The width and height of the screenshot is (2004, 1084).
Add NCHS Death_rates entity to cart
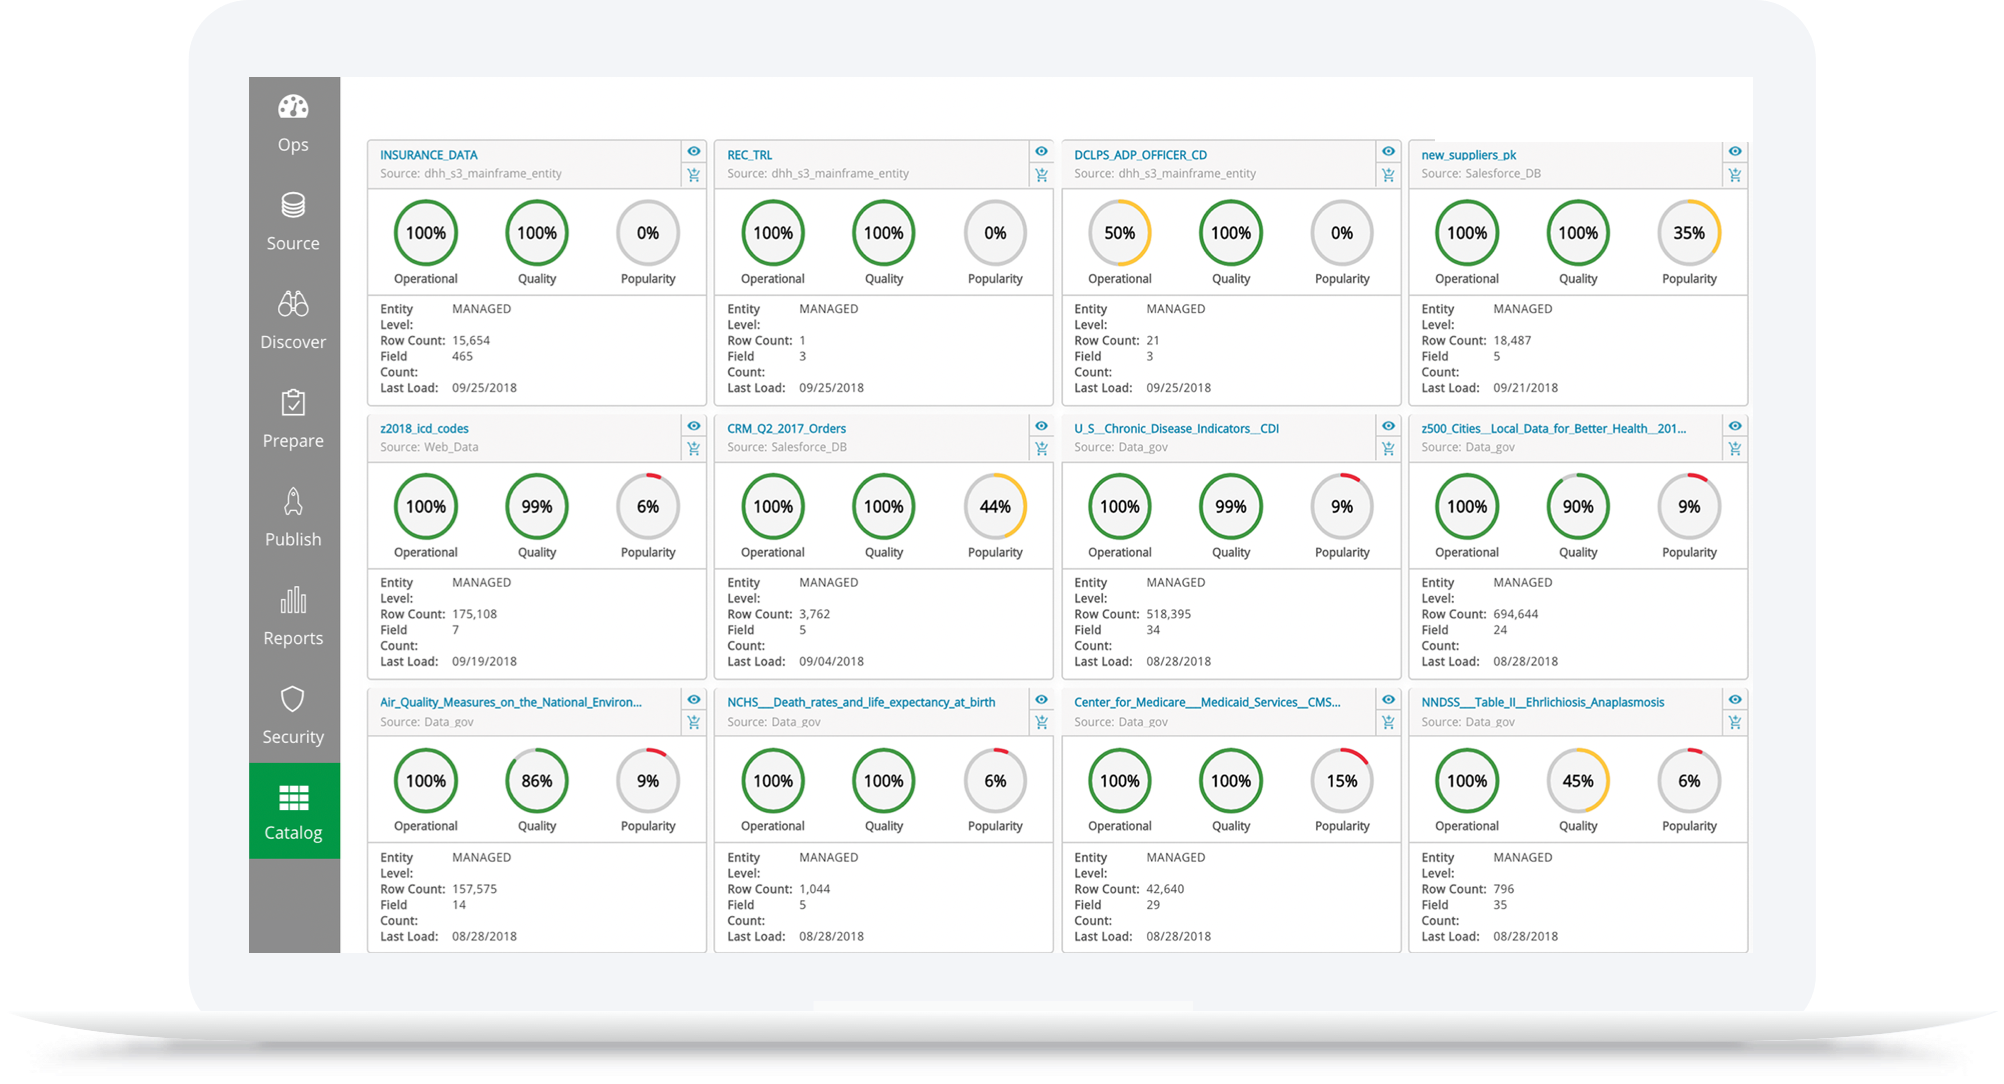coord(1041,722)
